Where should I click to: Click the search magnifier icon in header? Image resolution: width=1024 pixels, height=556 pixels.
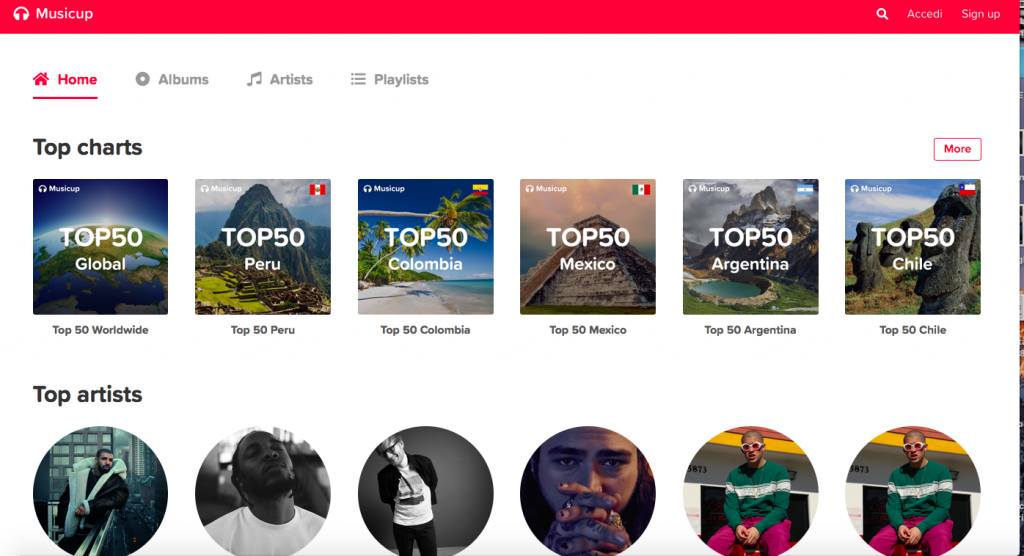882,14
